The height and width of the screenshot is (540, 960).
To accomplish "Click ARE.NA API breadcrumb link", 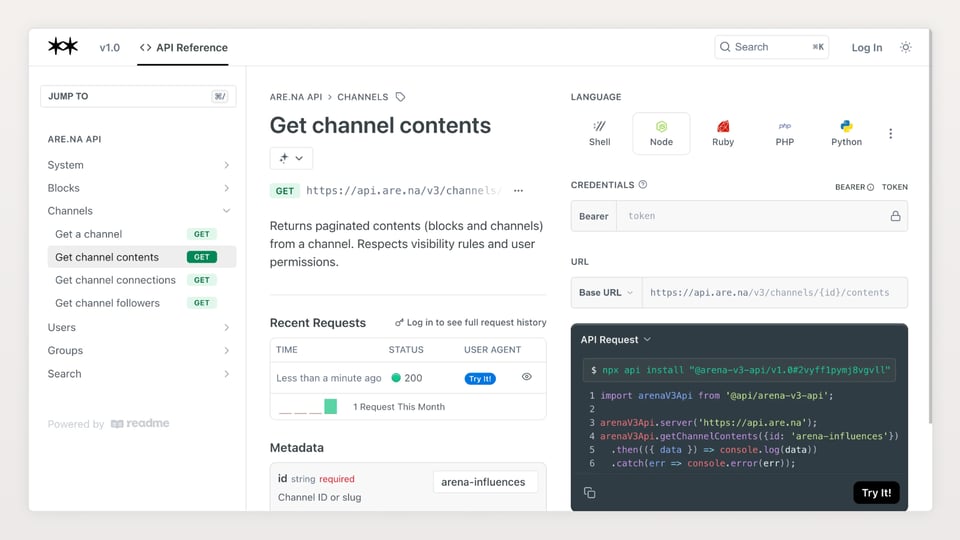I will (296, 97).
